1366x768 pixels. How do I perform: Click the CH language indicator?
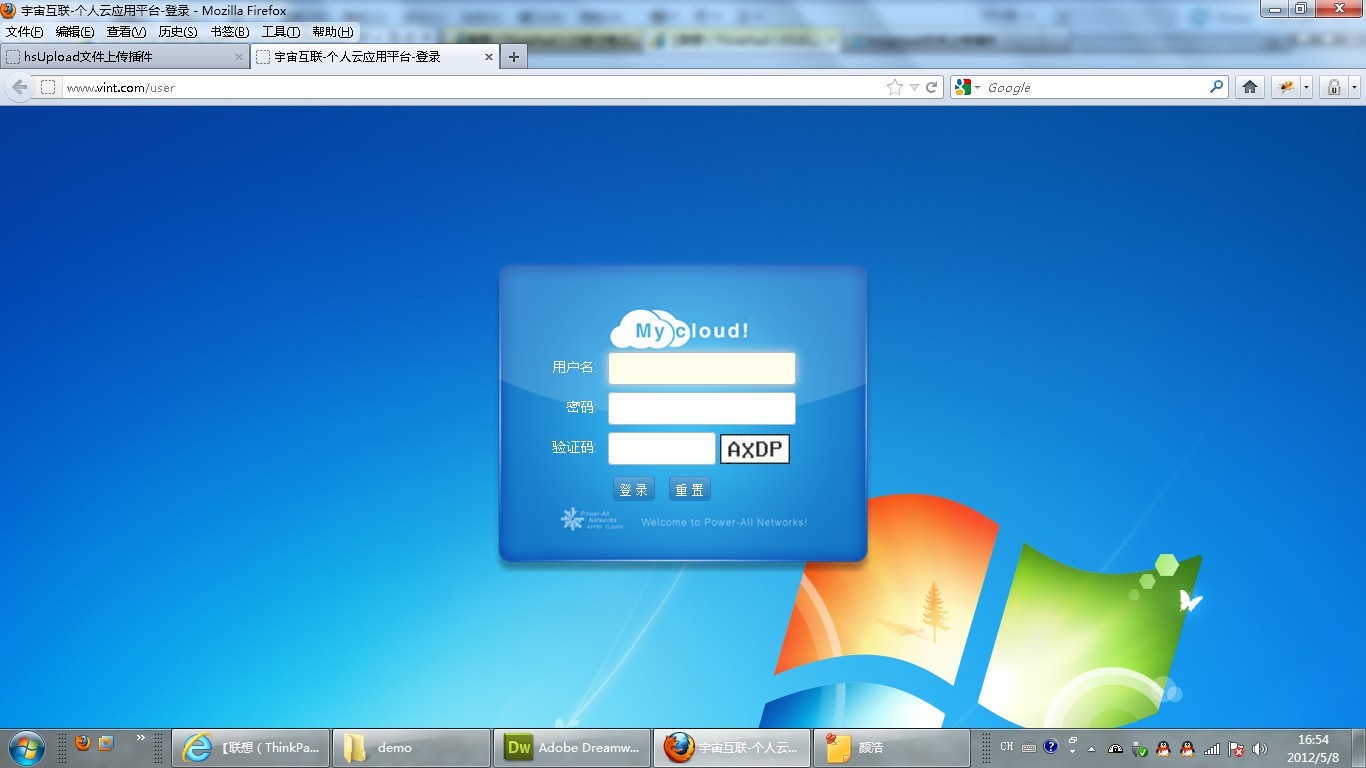[1006, 747]
